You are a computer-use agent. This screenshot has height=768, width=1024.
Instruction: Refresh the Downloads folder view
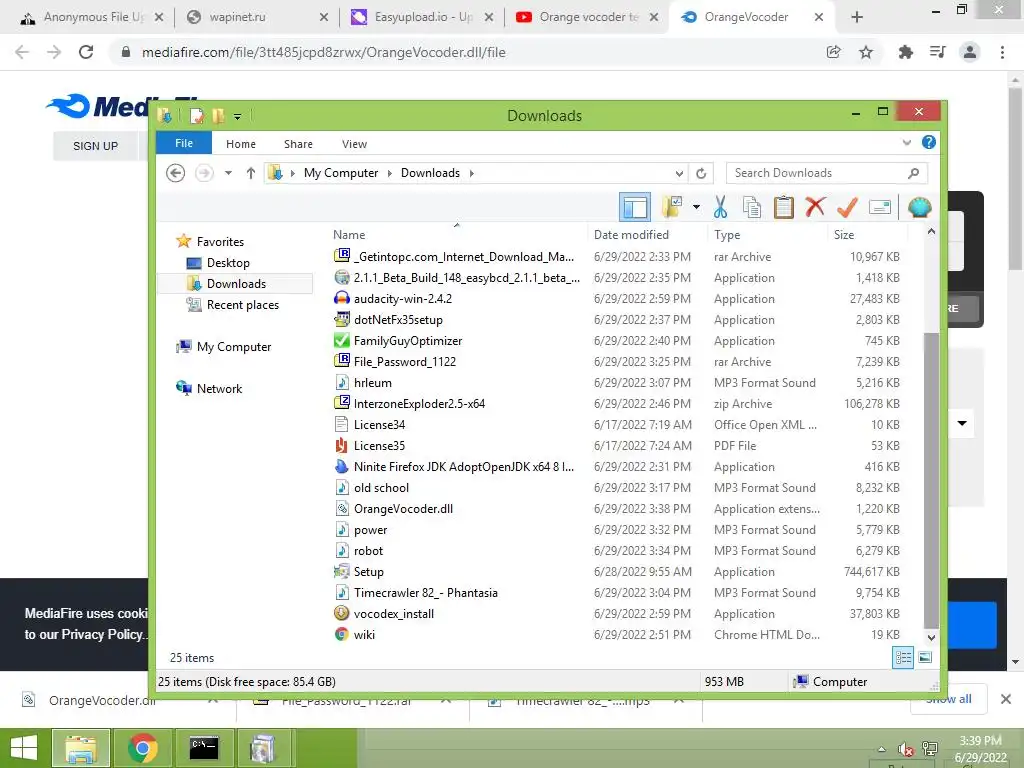click(x=701, y=174)
